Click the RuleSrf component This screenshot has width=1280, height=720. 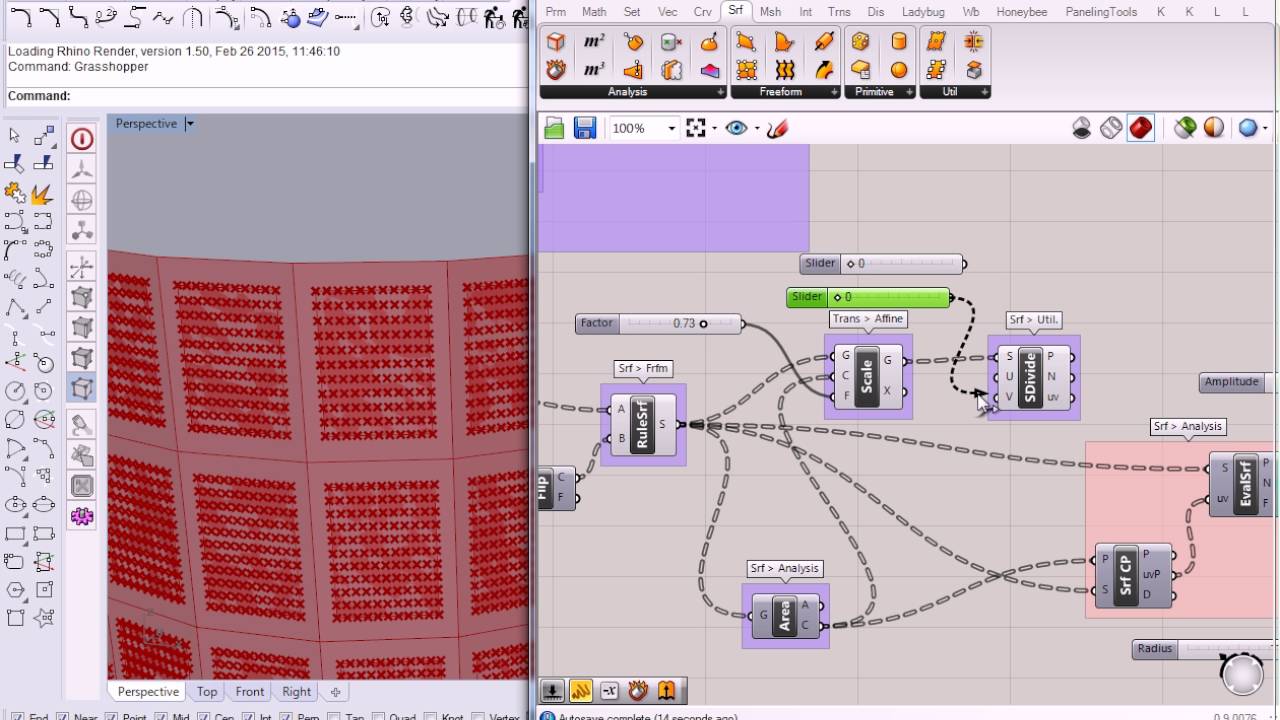click(642, 424)
